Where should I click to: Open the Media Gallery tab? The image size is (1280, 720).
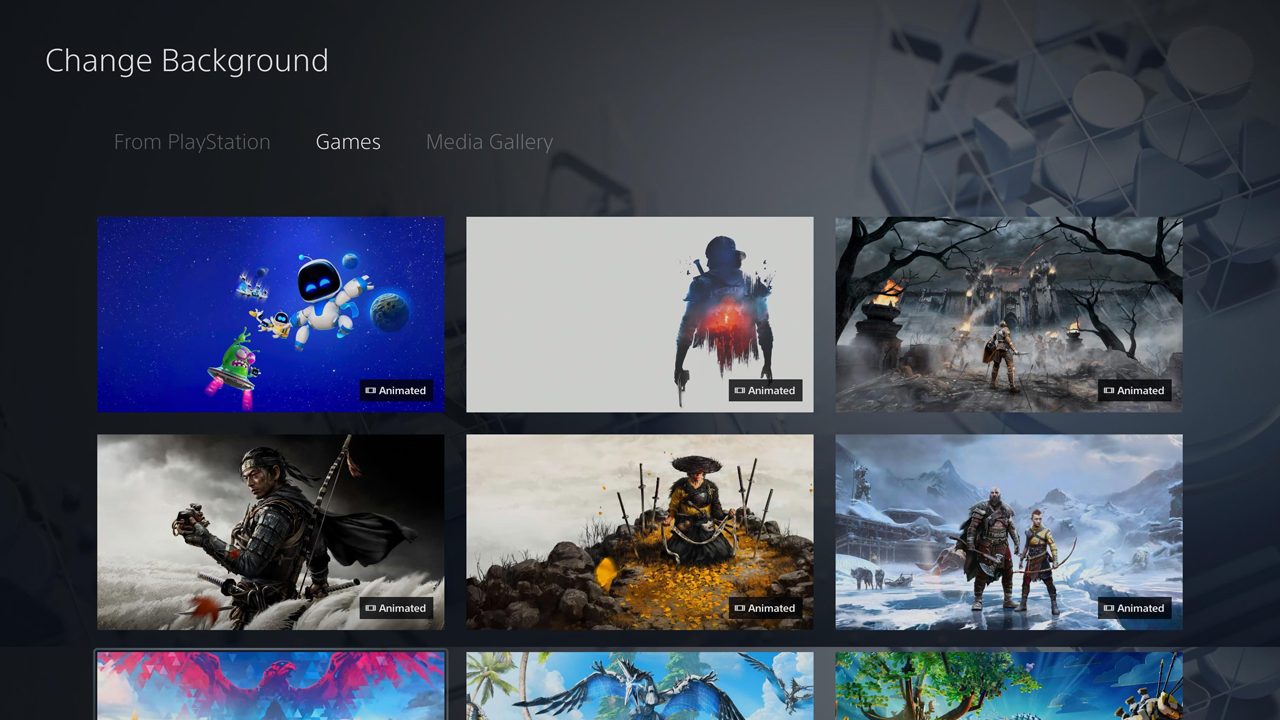coord(489,142)
